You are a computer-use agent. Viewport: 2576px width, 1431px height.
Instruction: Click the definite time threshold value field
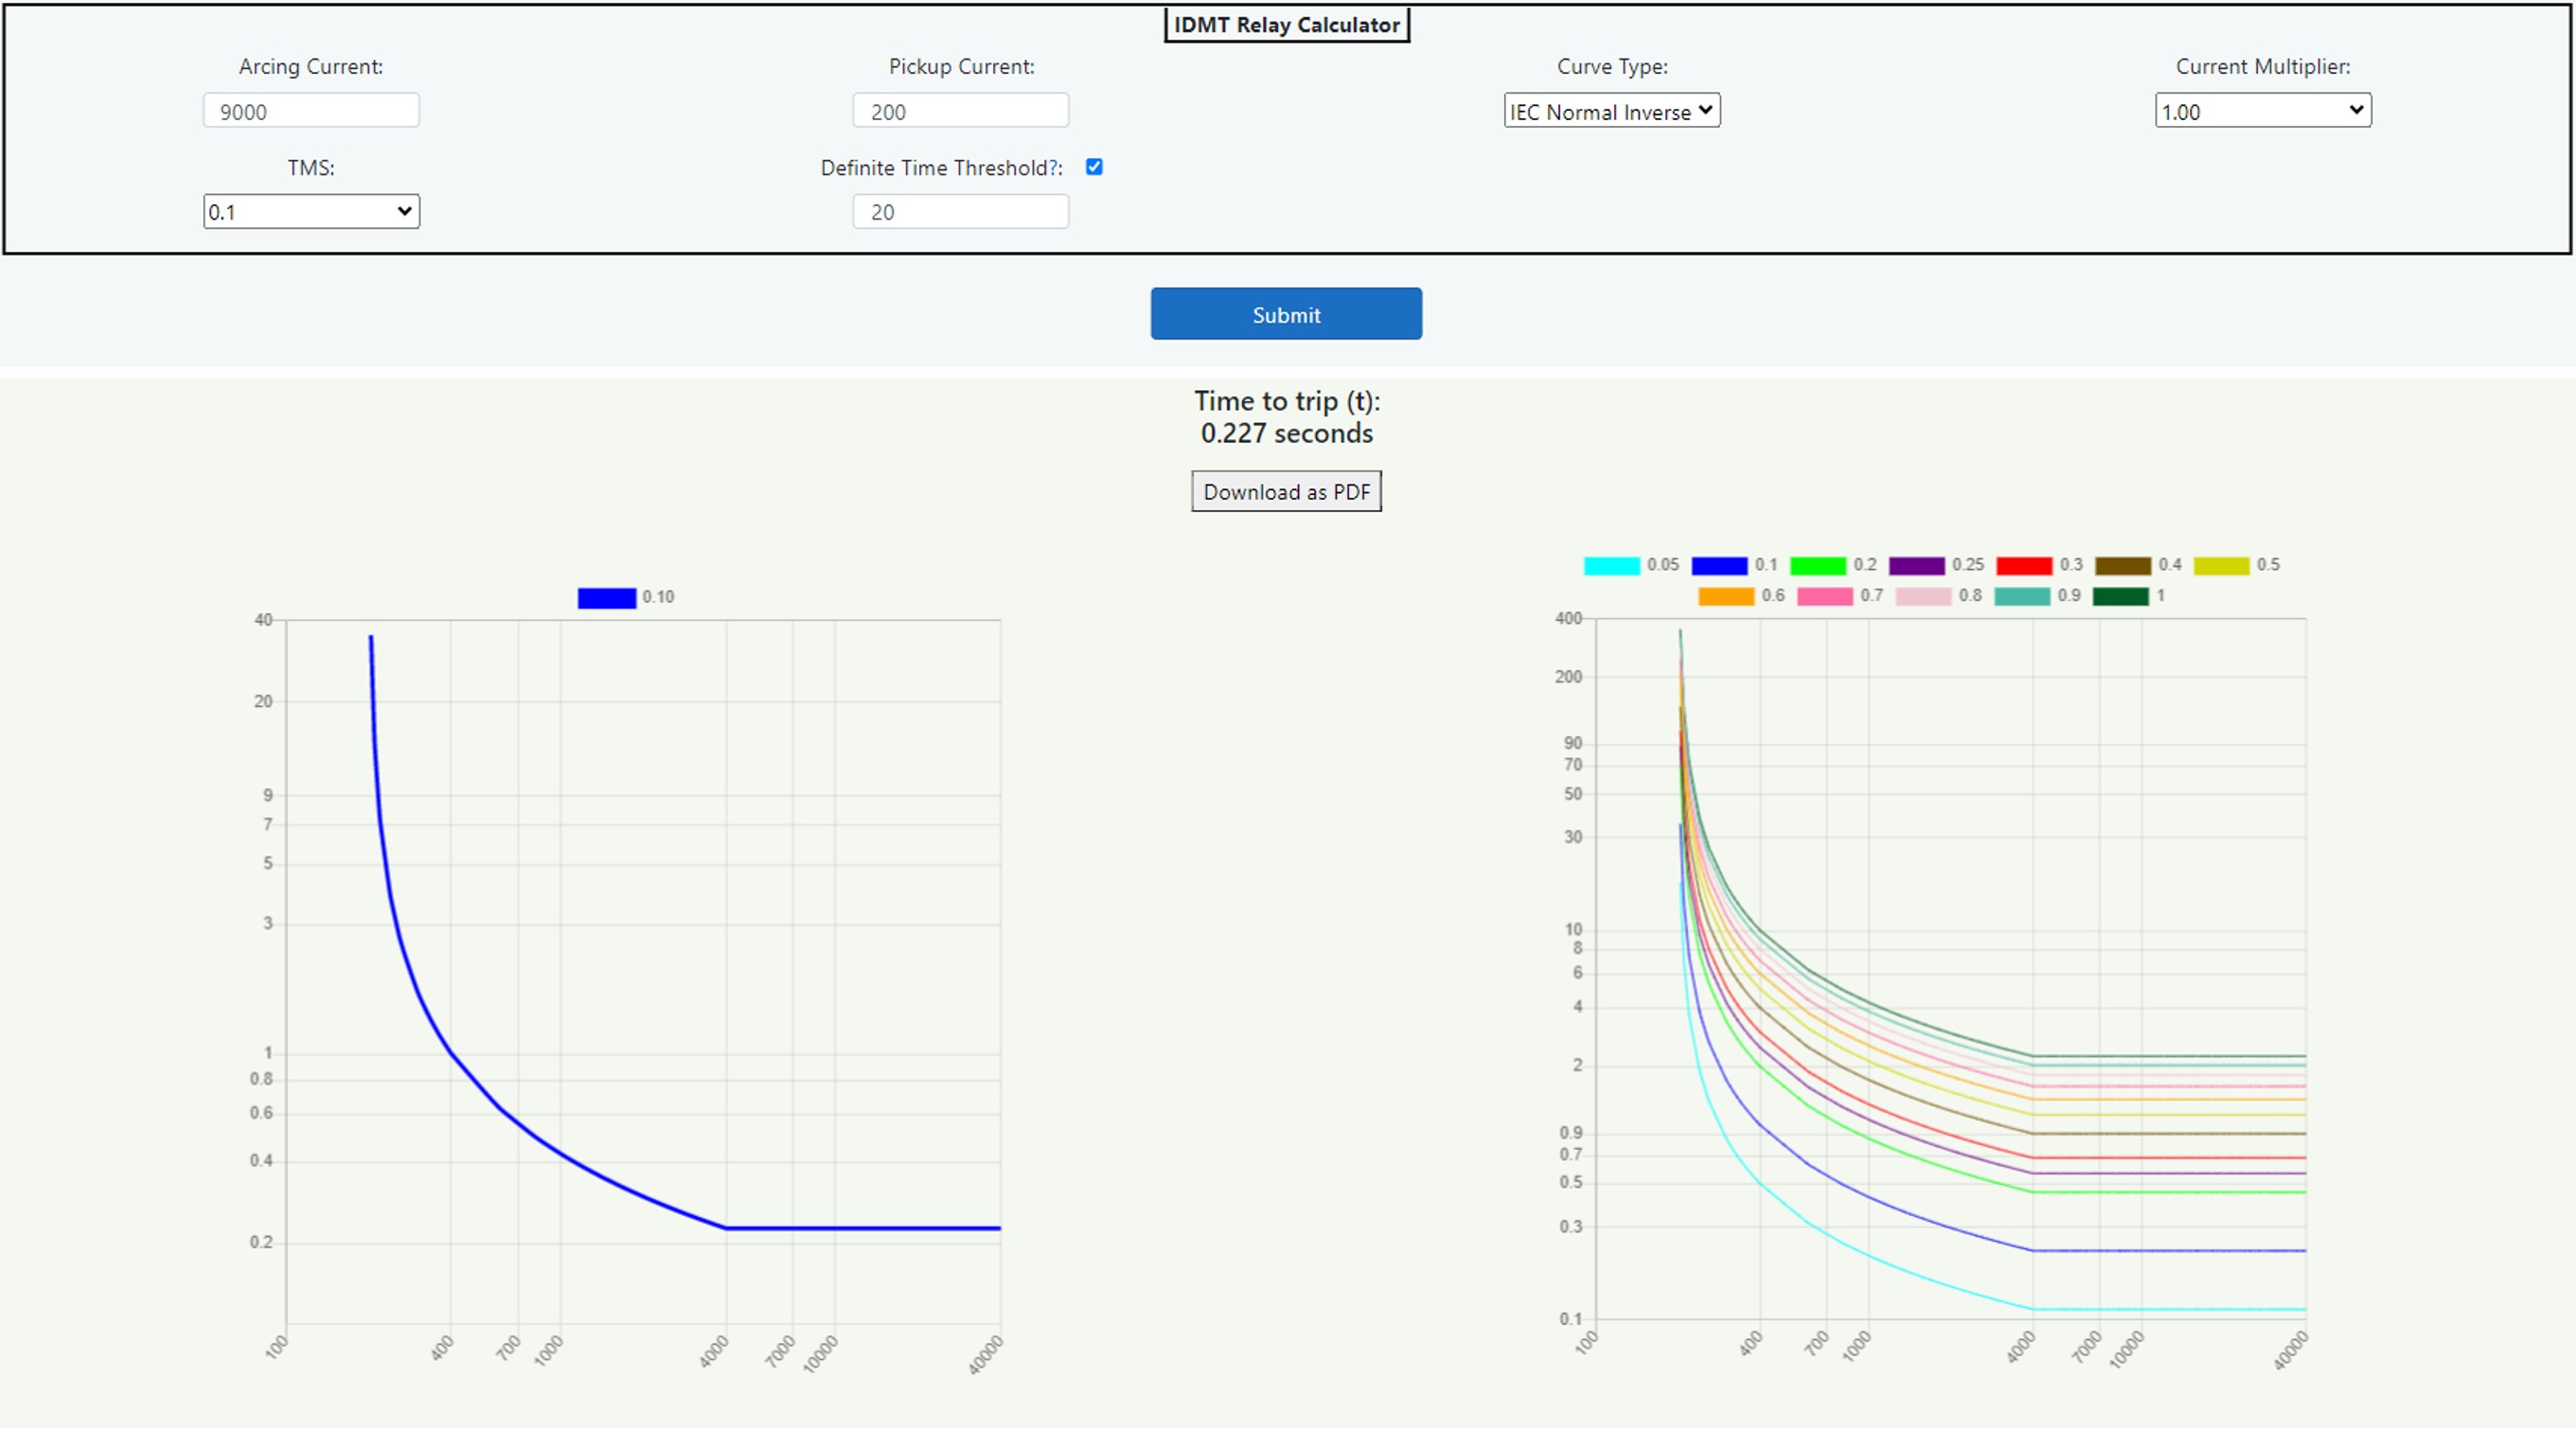(x=959, y=211)
